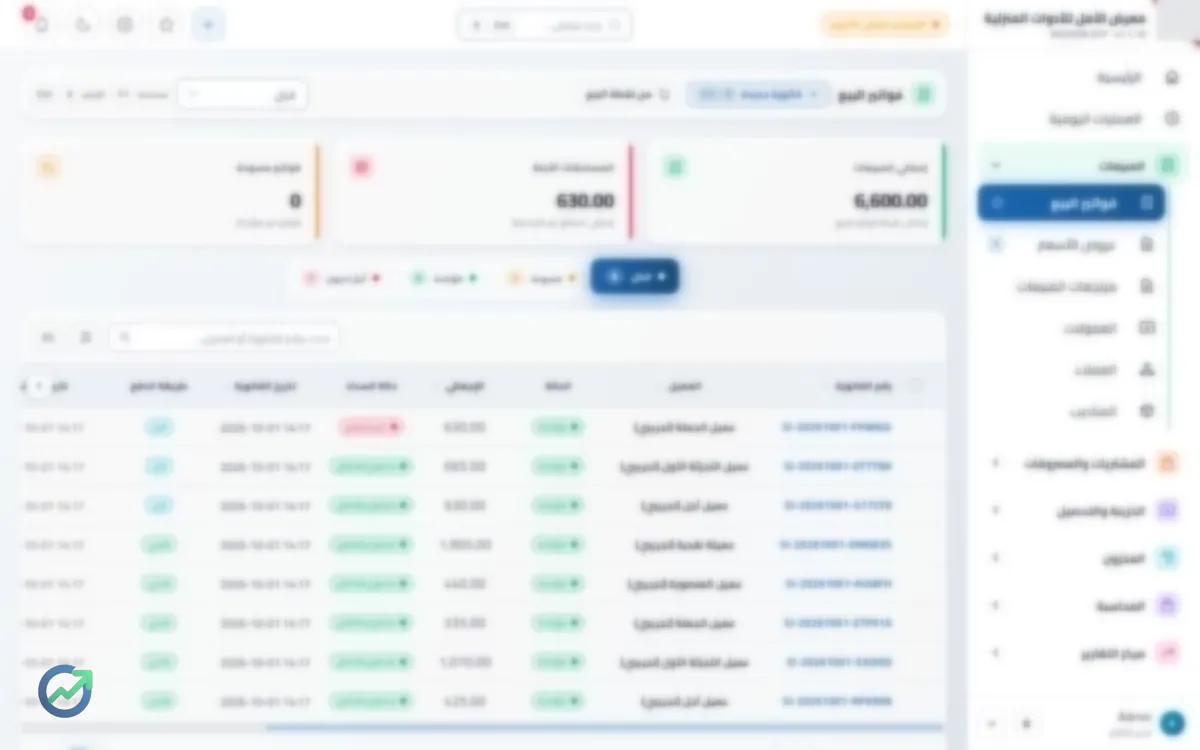
Task: Open the invoice link in the 1,010.00 row
Action: 838,662
